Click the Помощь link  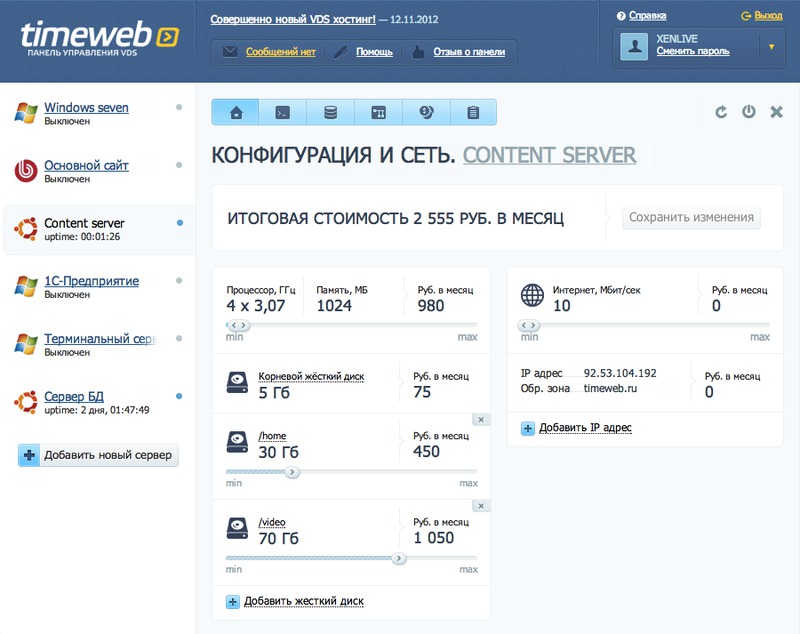(x=374, y=52)
